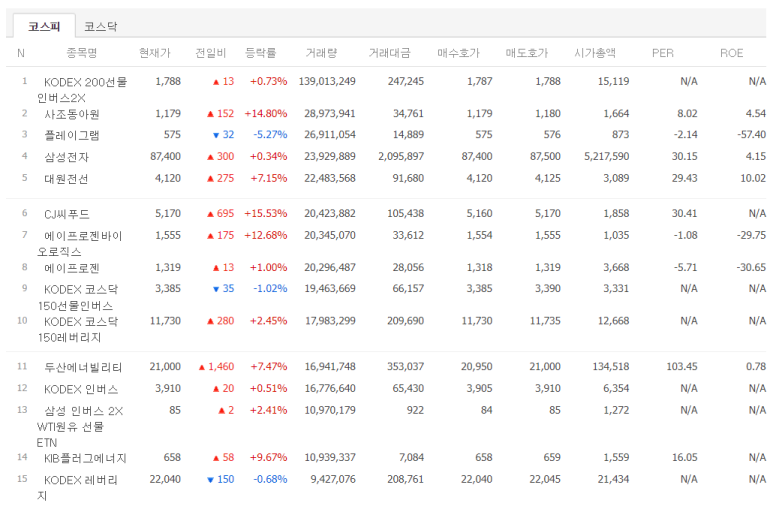773x506 pixels.
Task: Click the 현재가 column header
Action: point(154,53)
